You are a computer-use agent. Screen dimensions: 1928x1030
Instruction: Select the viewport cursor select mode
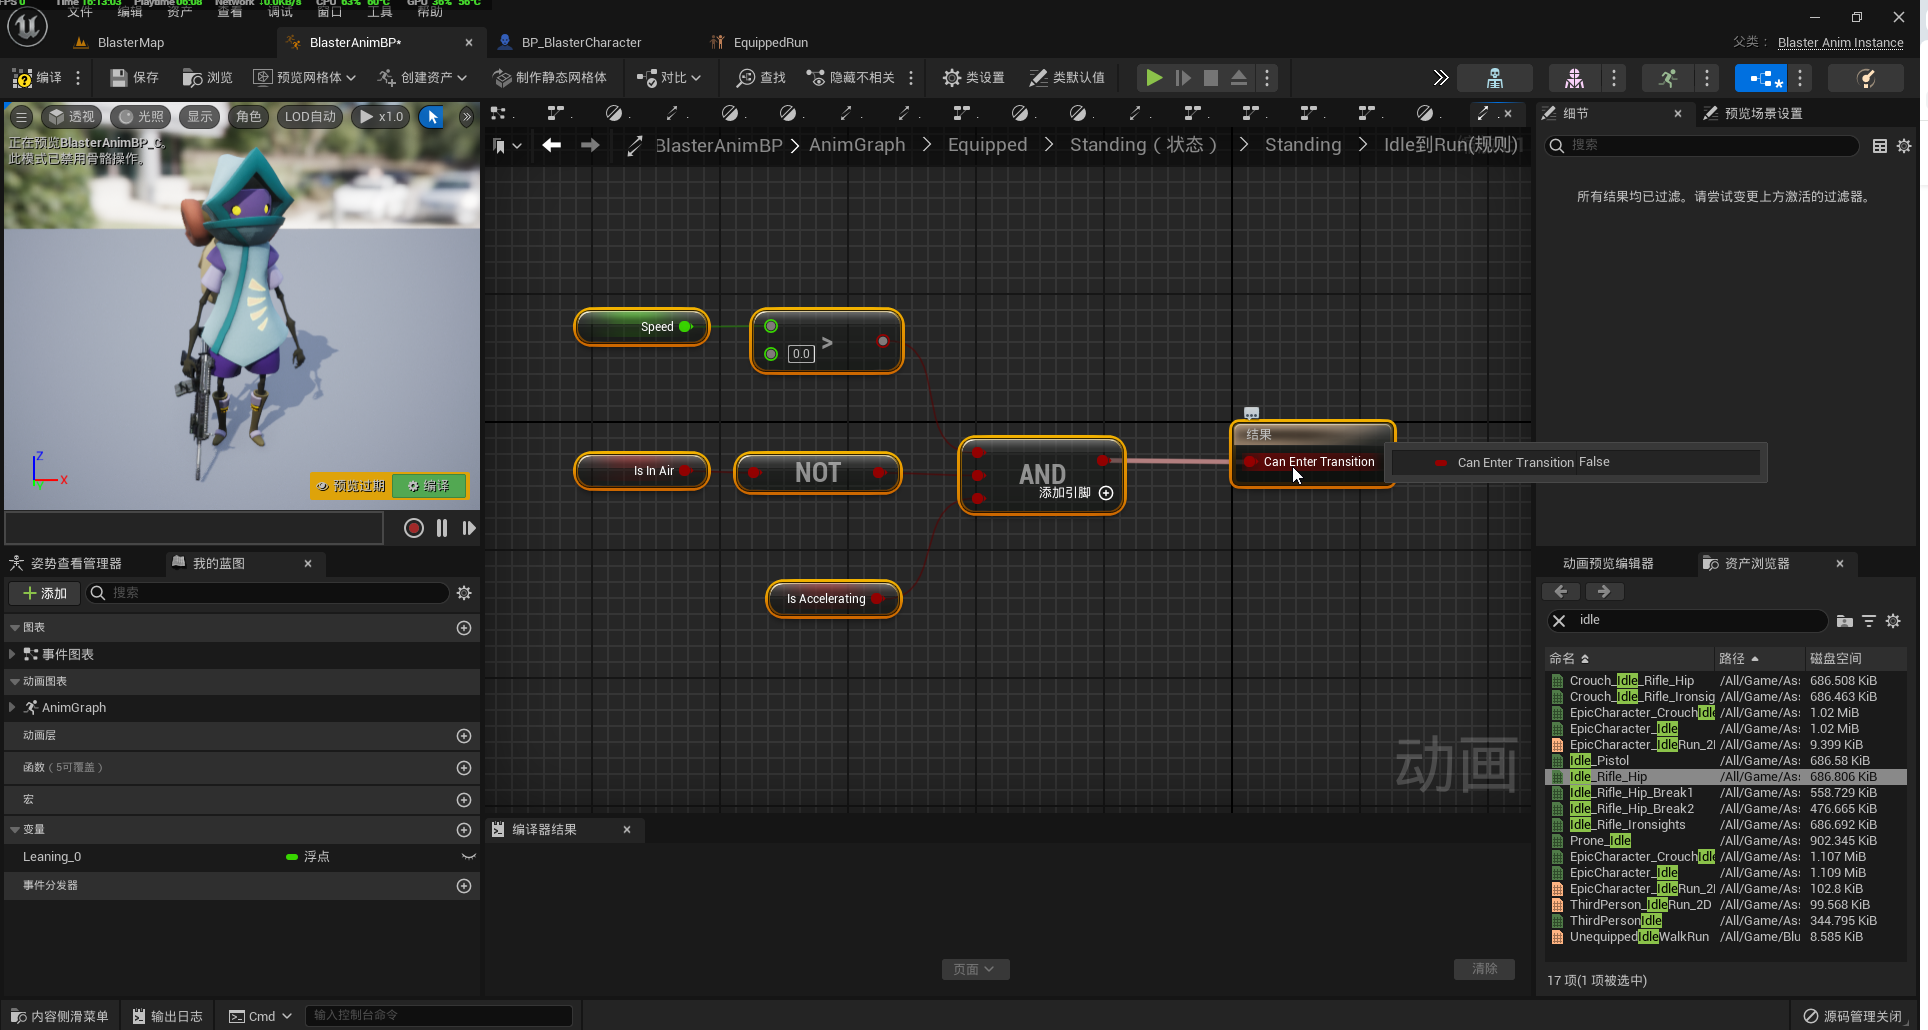point(433,117)
